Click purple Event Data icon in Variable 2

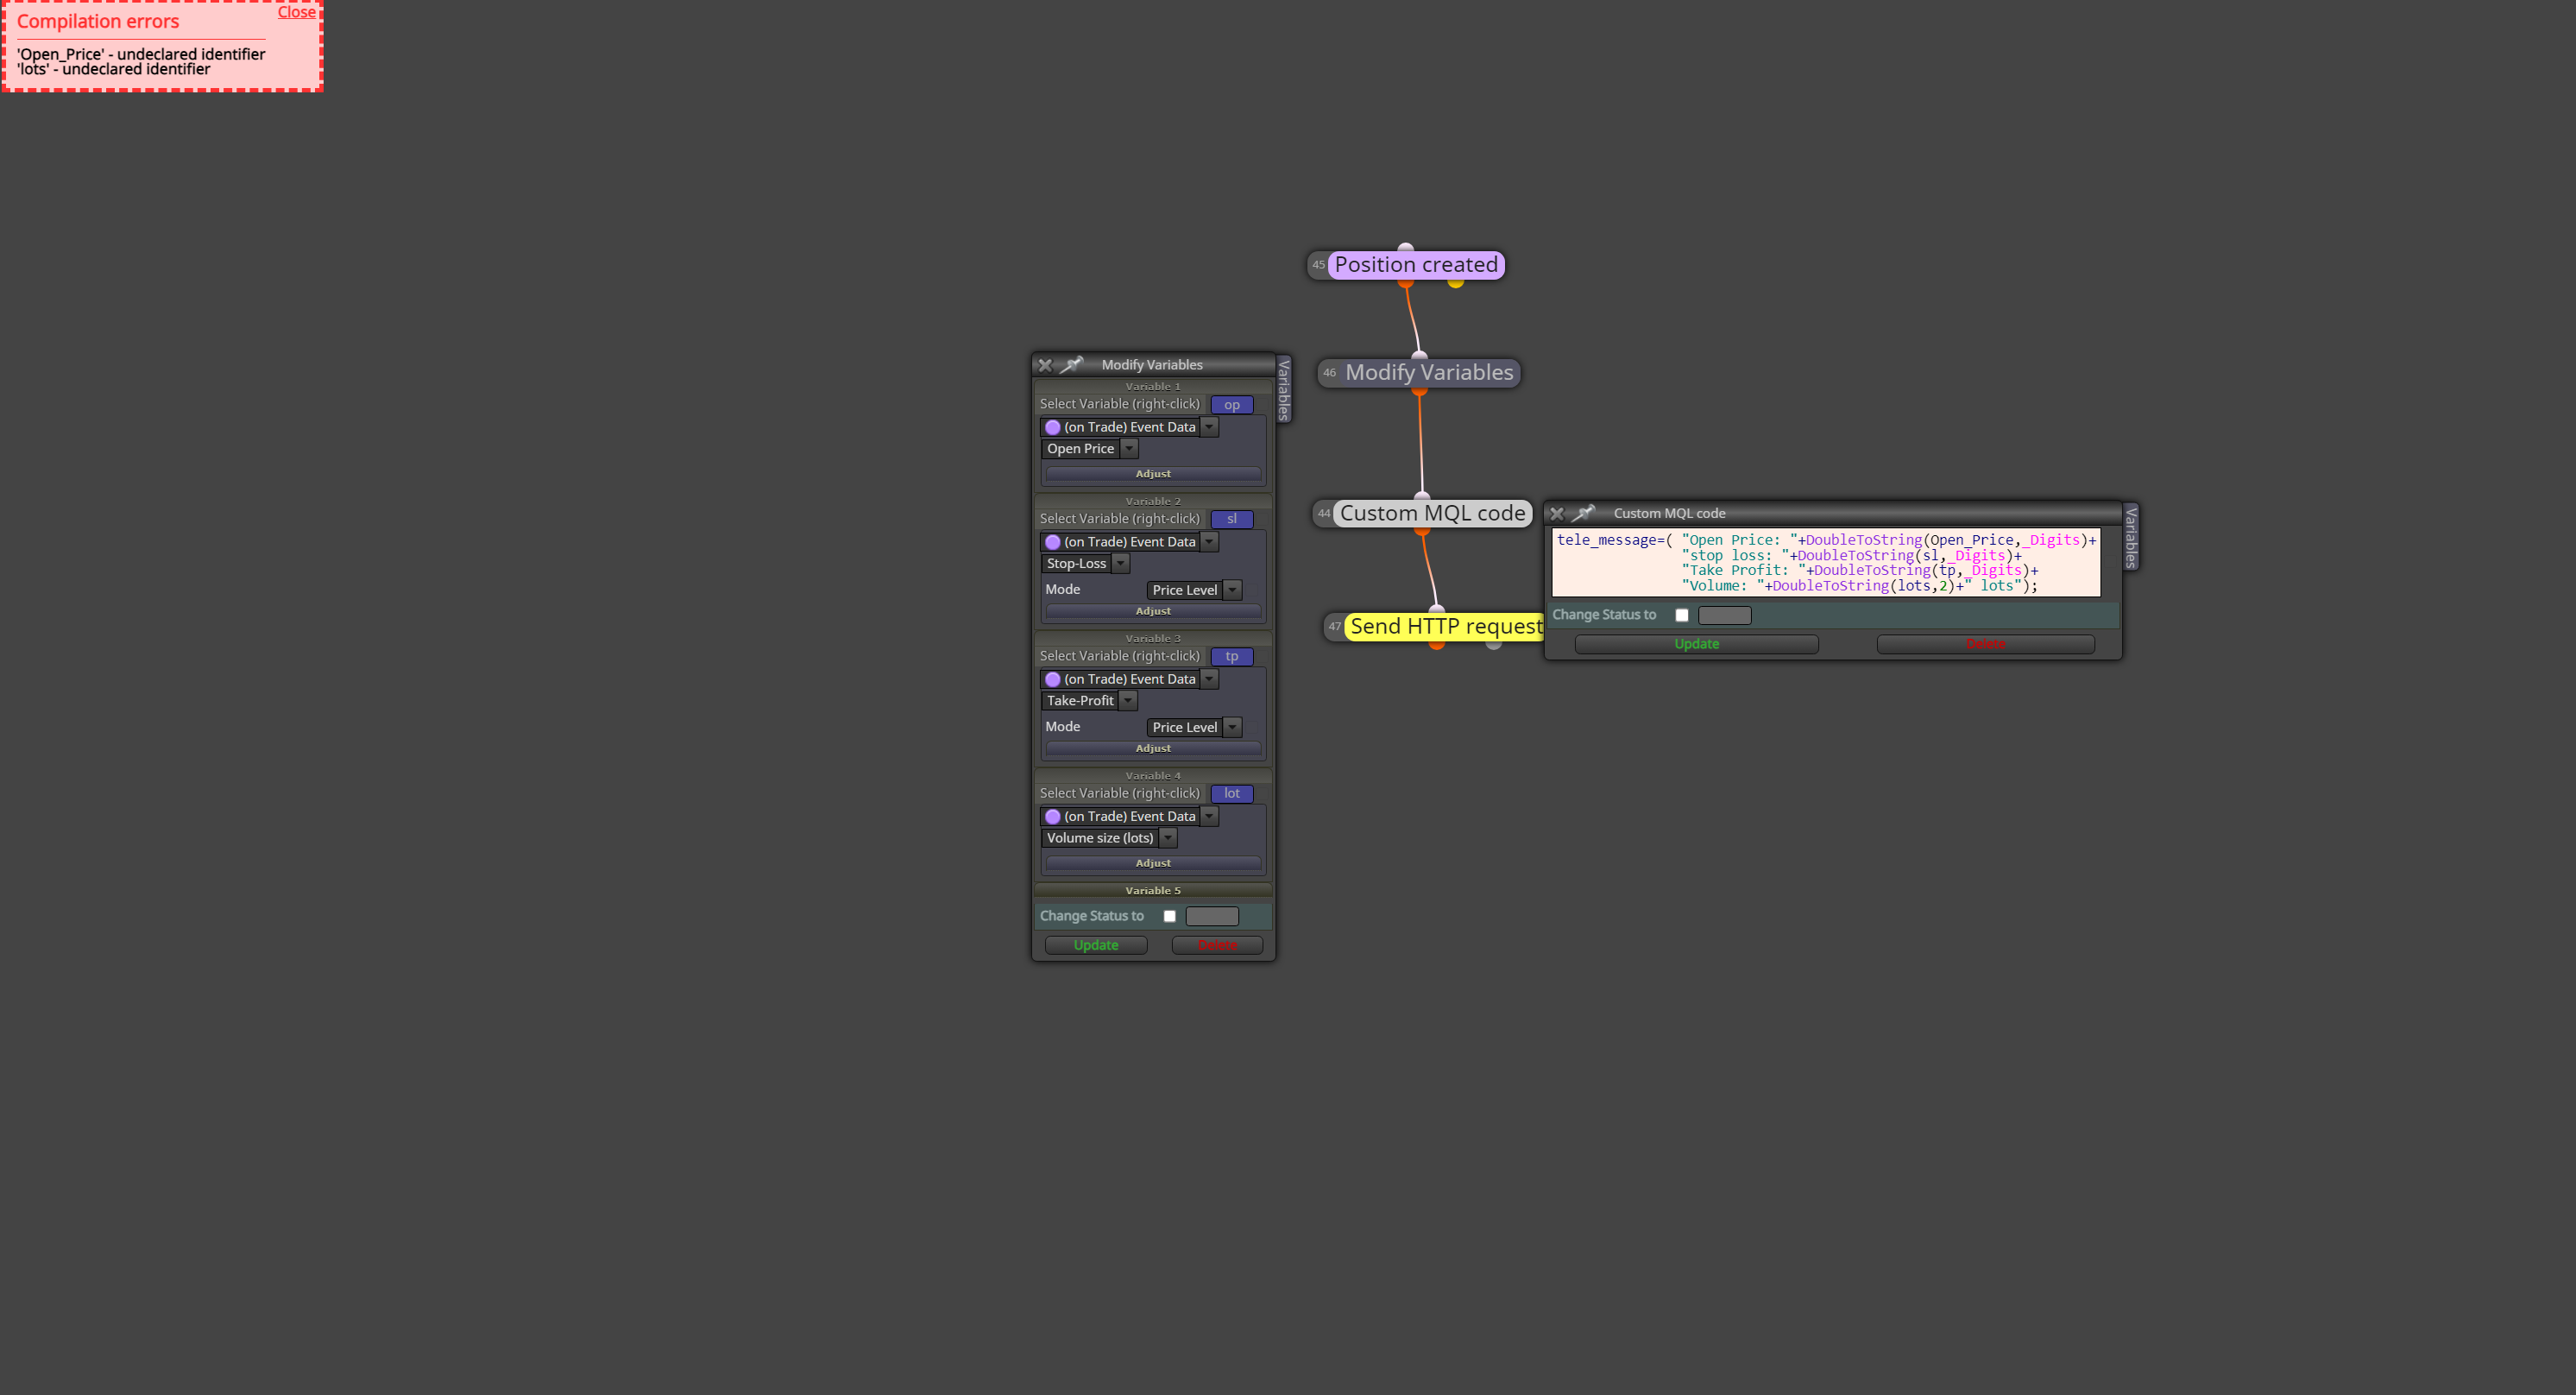(x=1053, y=543)
